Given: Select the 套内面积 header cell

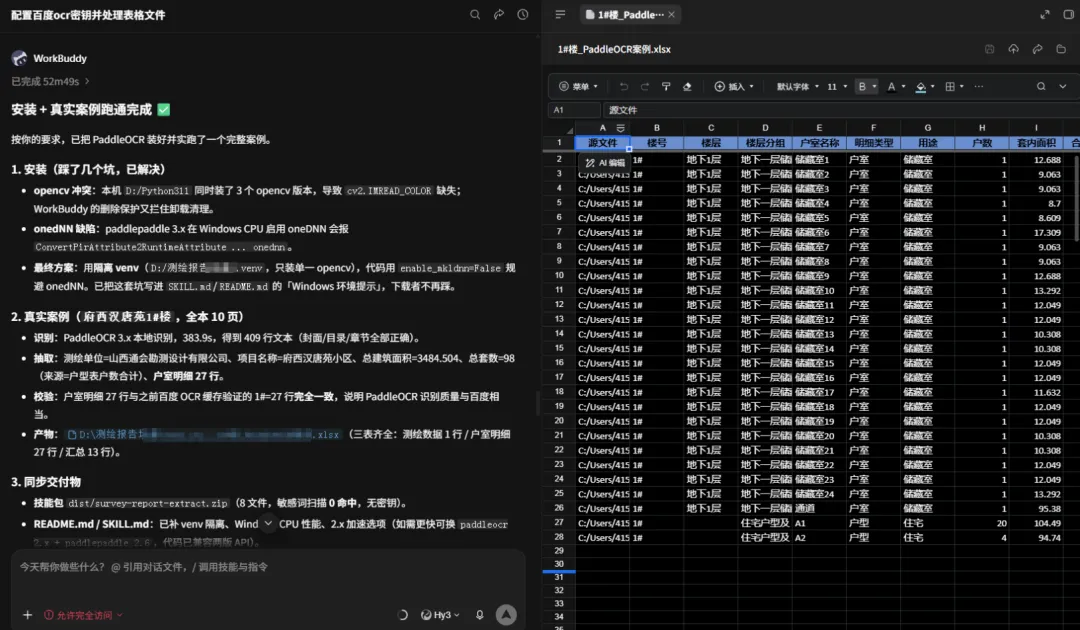Looking at the screenshot, I should [x=1036, y=143].
